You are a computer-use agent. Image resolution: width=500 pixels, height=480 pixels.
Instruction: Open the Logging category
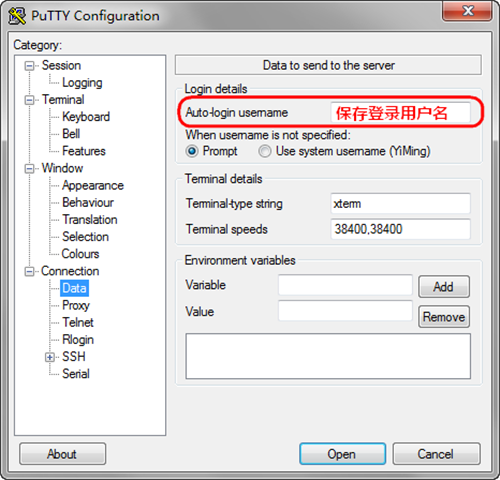(x=82, y=83)
